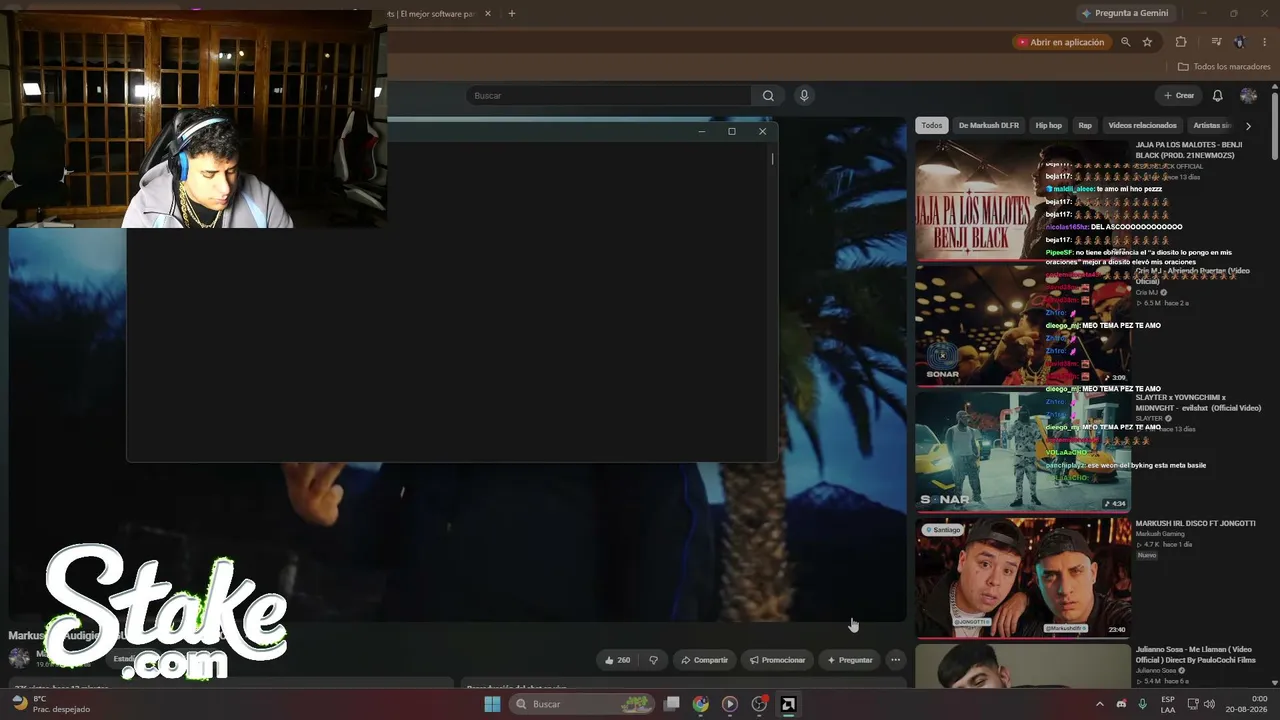
Task: Click 'Abrir en aplicación' in address bar
Action: (x=1061, y=42)
